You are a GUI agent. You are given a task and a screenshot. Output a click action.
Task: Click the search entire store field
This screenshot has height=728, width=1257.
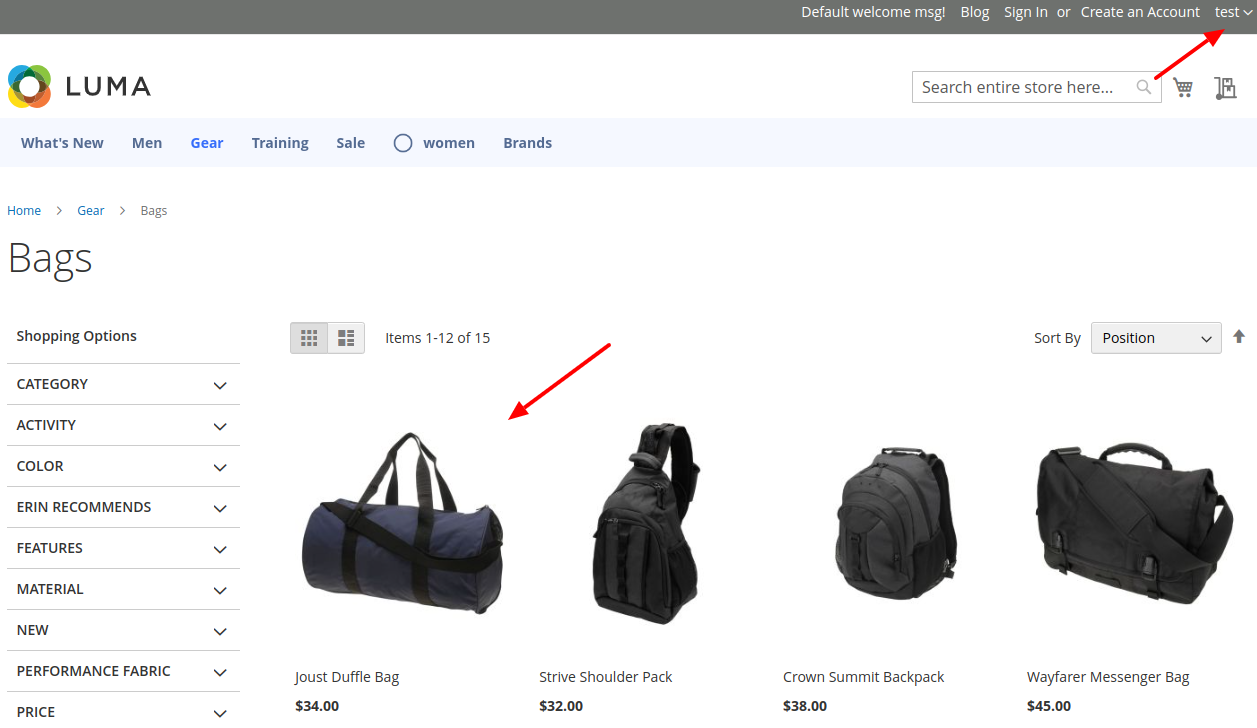(x=1037, y=87)
